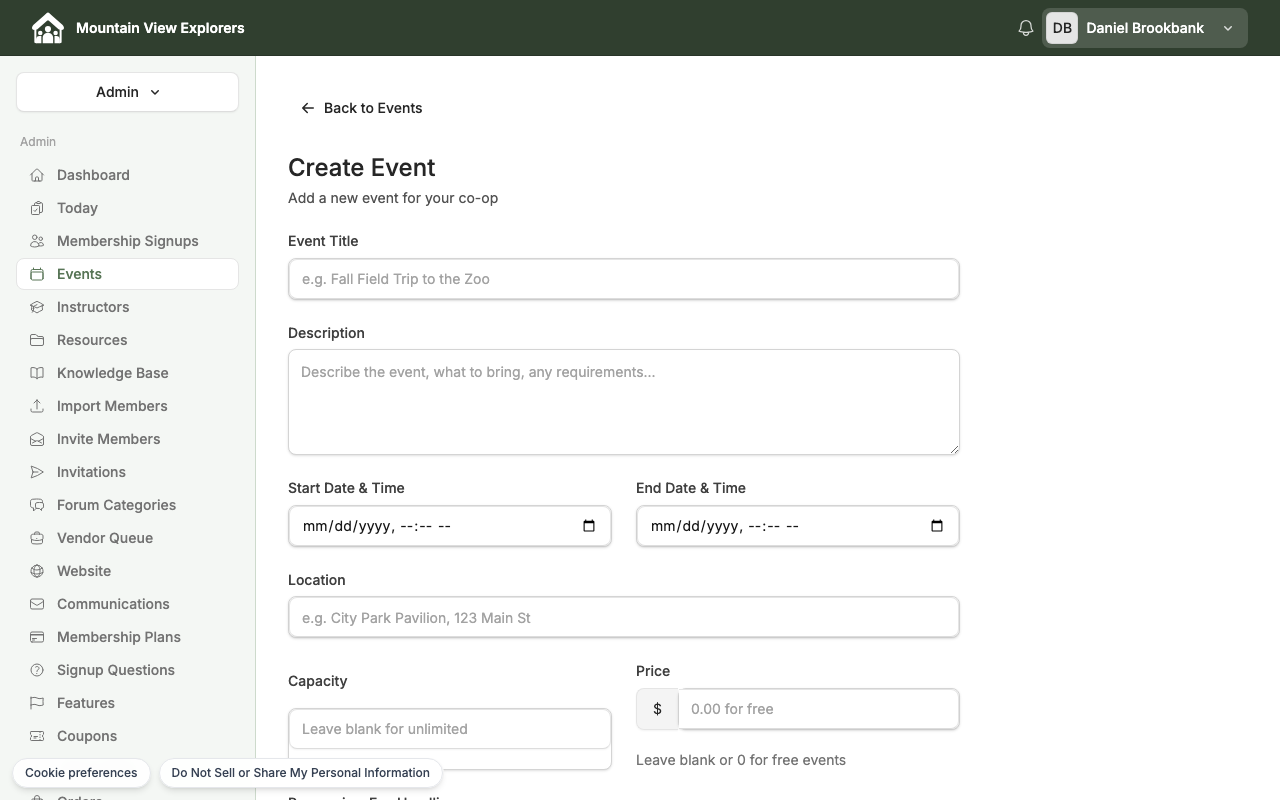Open Forum Categories link
The image size is (1280, 800).
point(127,505)
